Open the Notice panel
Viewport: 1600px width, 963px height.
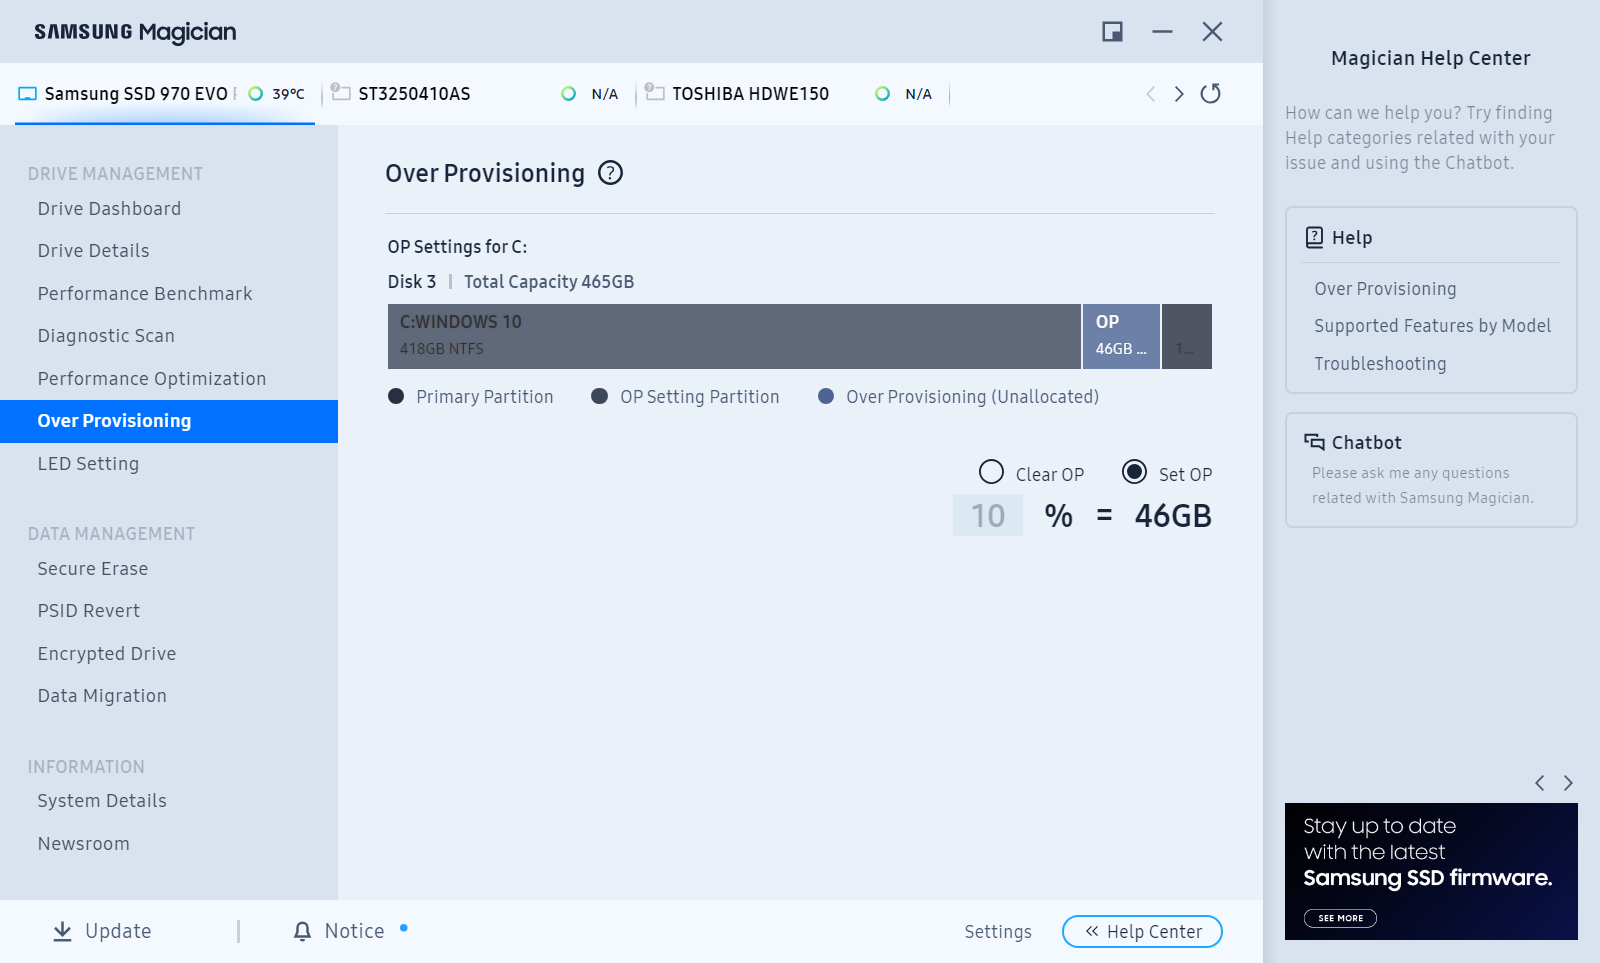click(340, 932)
